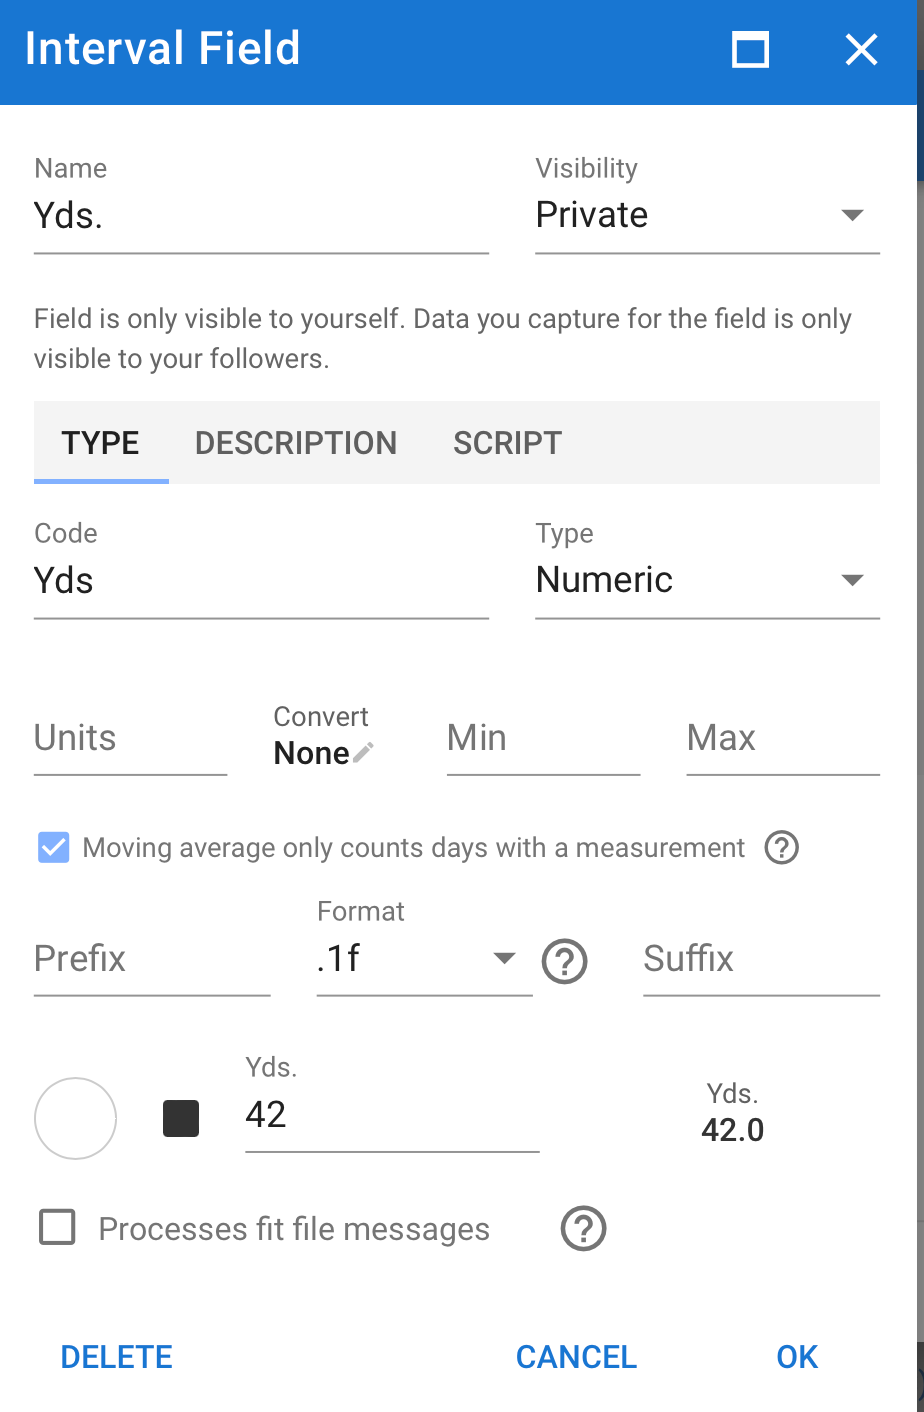Screen dimensions: 924x1412
Task: Click the pencil icon next to Convert None
Action: coord(364,752)
